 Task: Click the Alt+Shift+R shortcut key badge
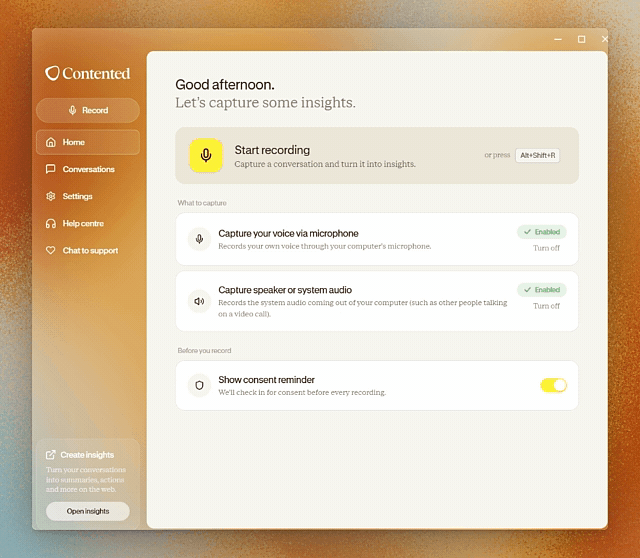pyautogui.click(x=538, y=155)
